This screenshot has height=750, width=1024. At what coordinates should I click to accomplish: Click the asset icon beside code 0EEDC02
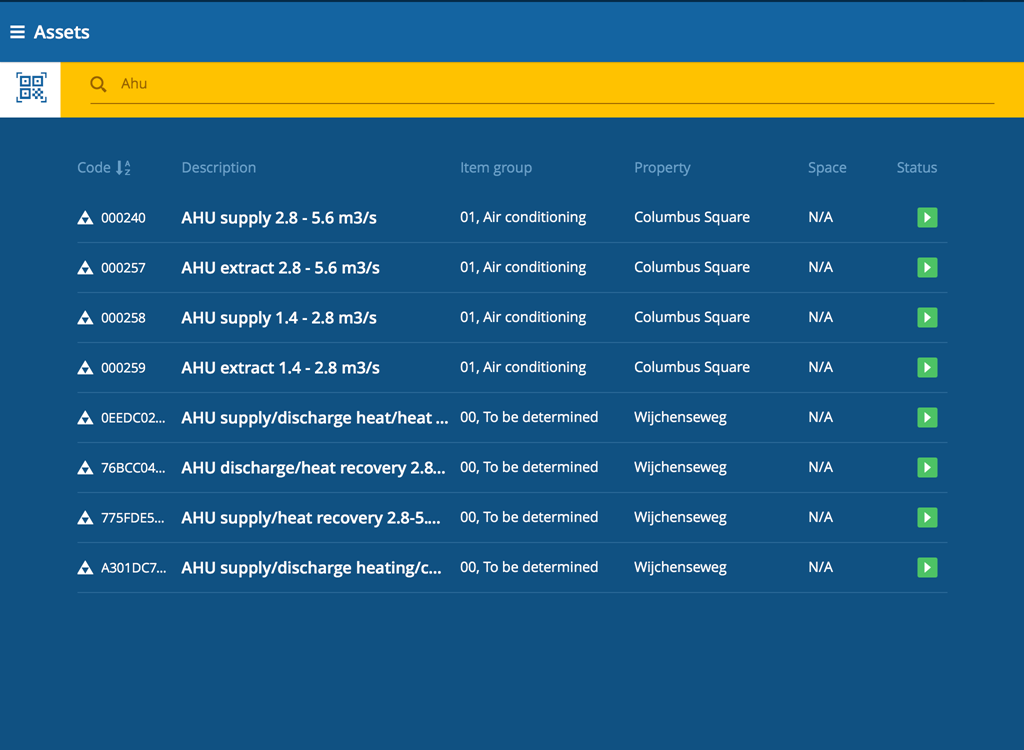click(x=85, y=417)
